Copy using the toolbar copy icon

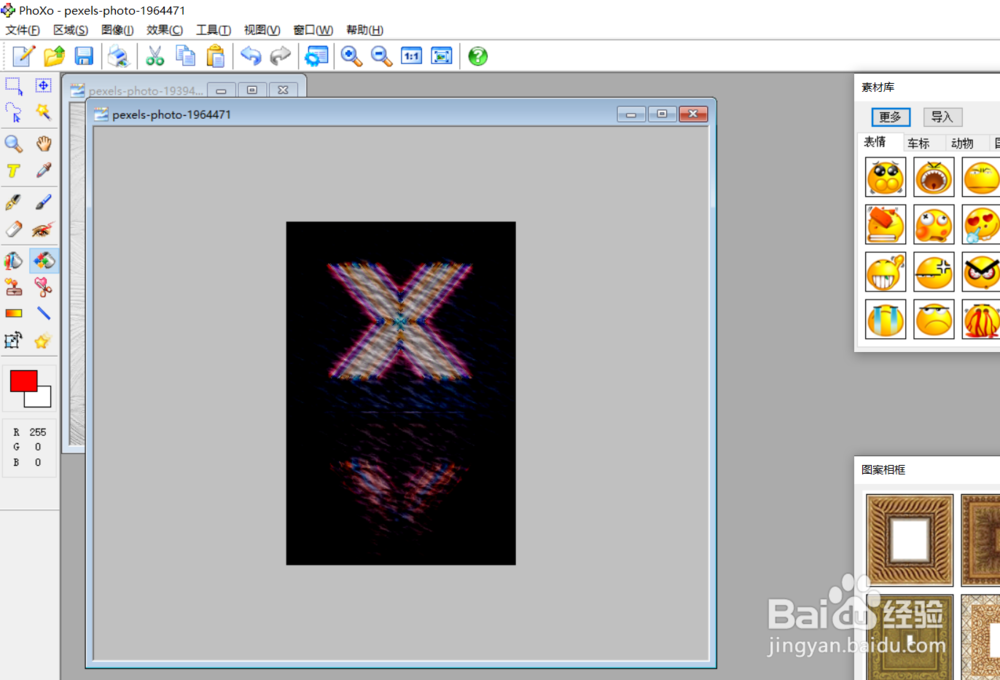pos(185,56)
